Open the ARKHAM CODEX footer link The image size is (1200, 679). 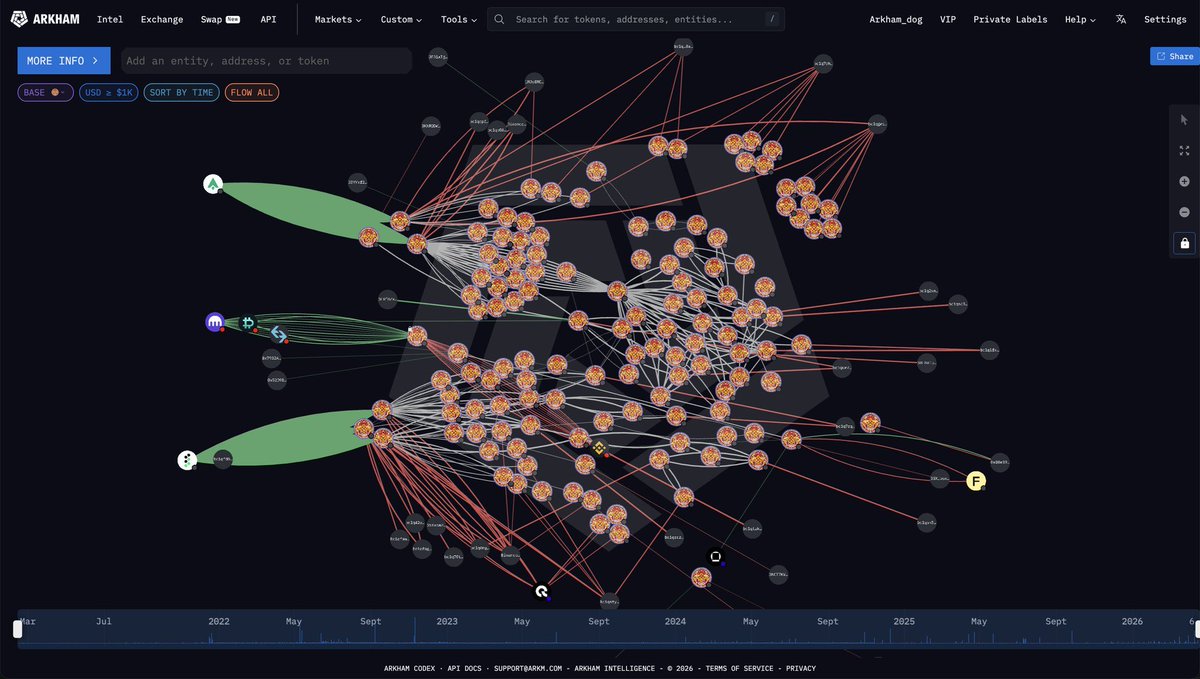(410, 668)
